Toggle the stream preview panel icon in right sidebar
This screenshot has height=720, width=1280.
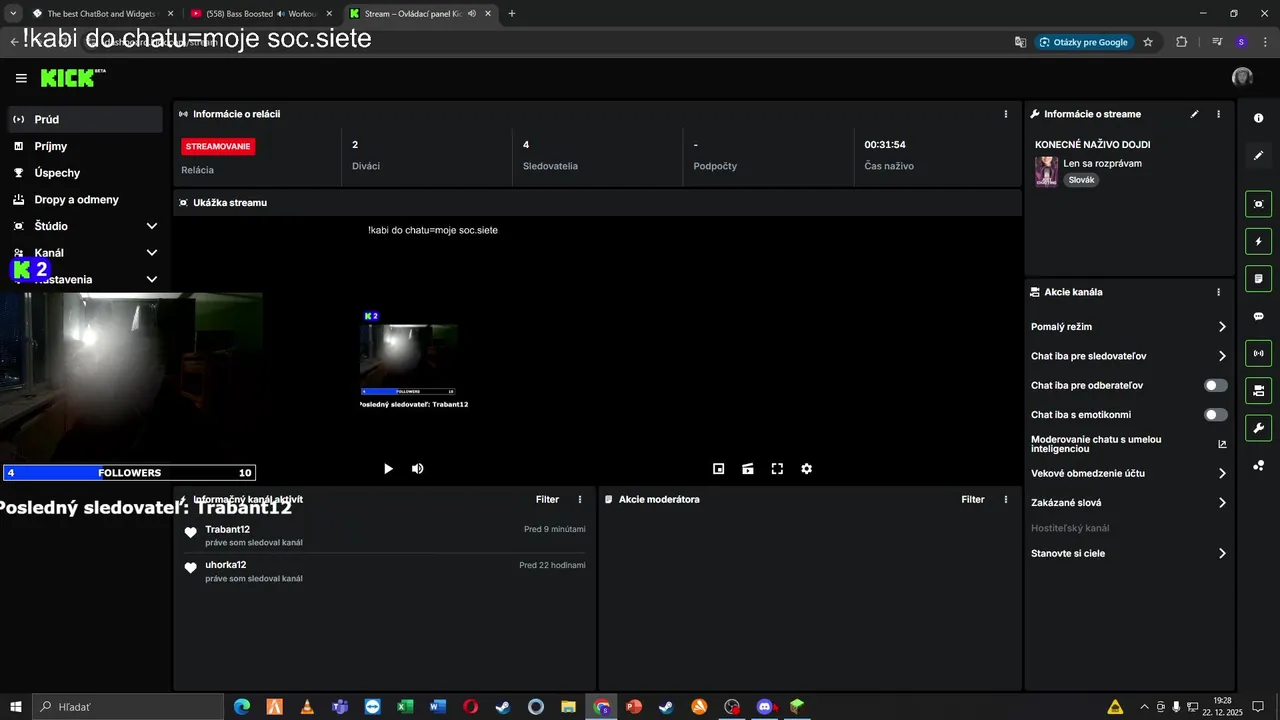(x=1258, y=204)
